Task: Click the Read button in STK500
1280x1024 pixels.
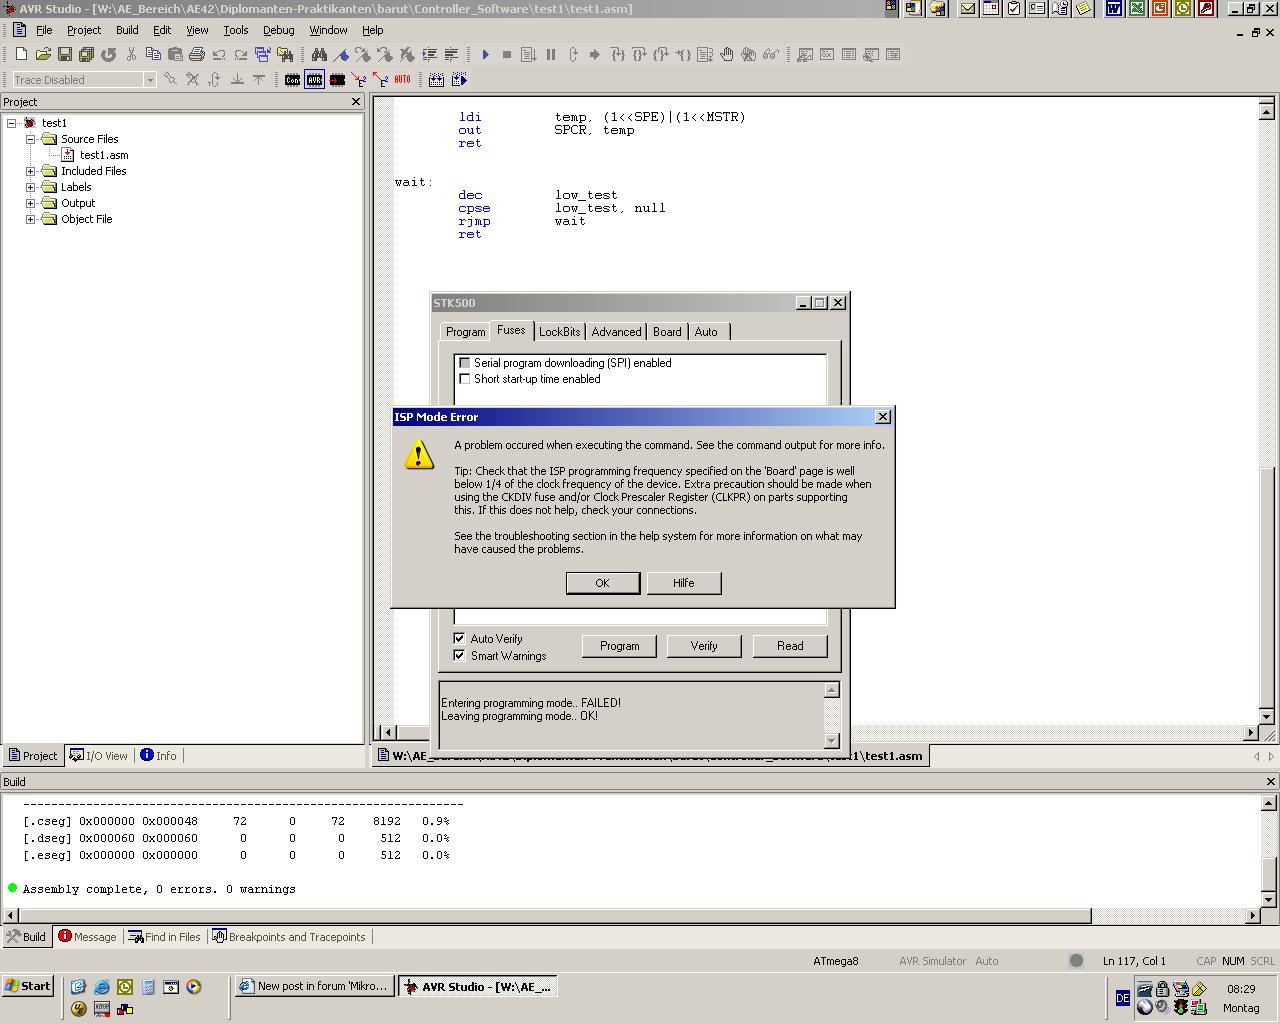Action: coord(790,646)
